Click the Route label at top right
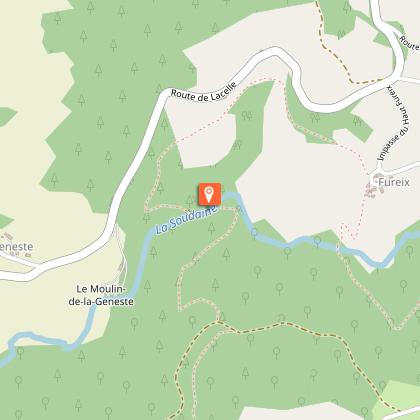This screenshot has width=420, height=420. coord(409,42)
